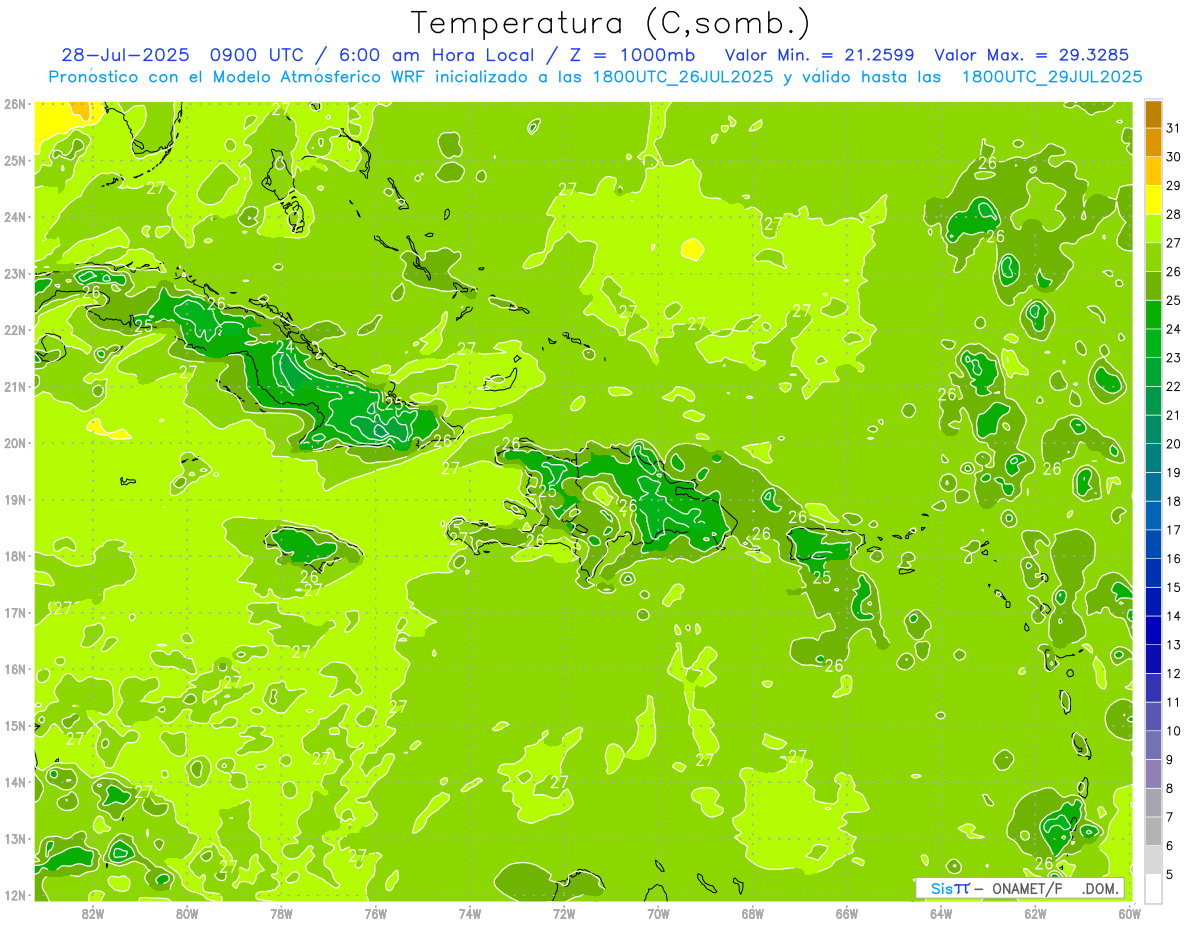The height and width of the screenshot is (927, 1200).
Task: Select gray legend band between 5 and 6
Action: [1153, 859]
